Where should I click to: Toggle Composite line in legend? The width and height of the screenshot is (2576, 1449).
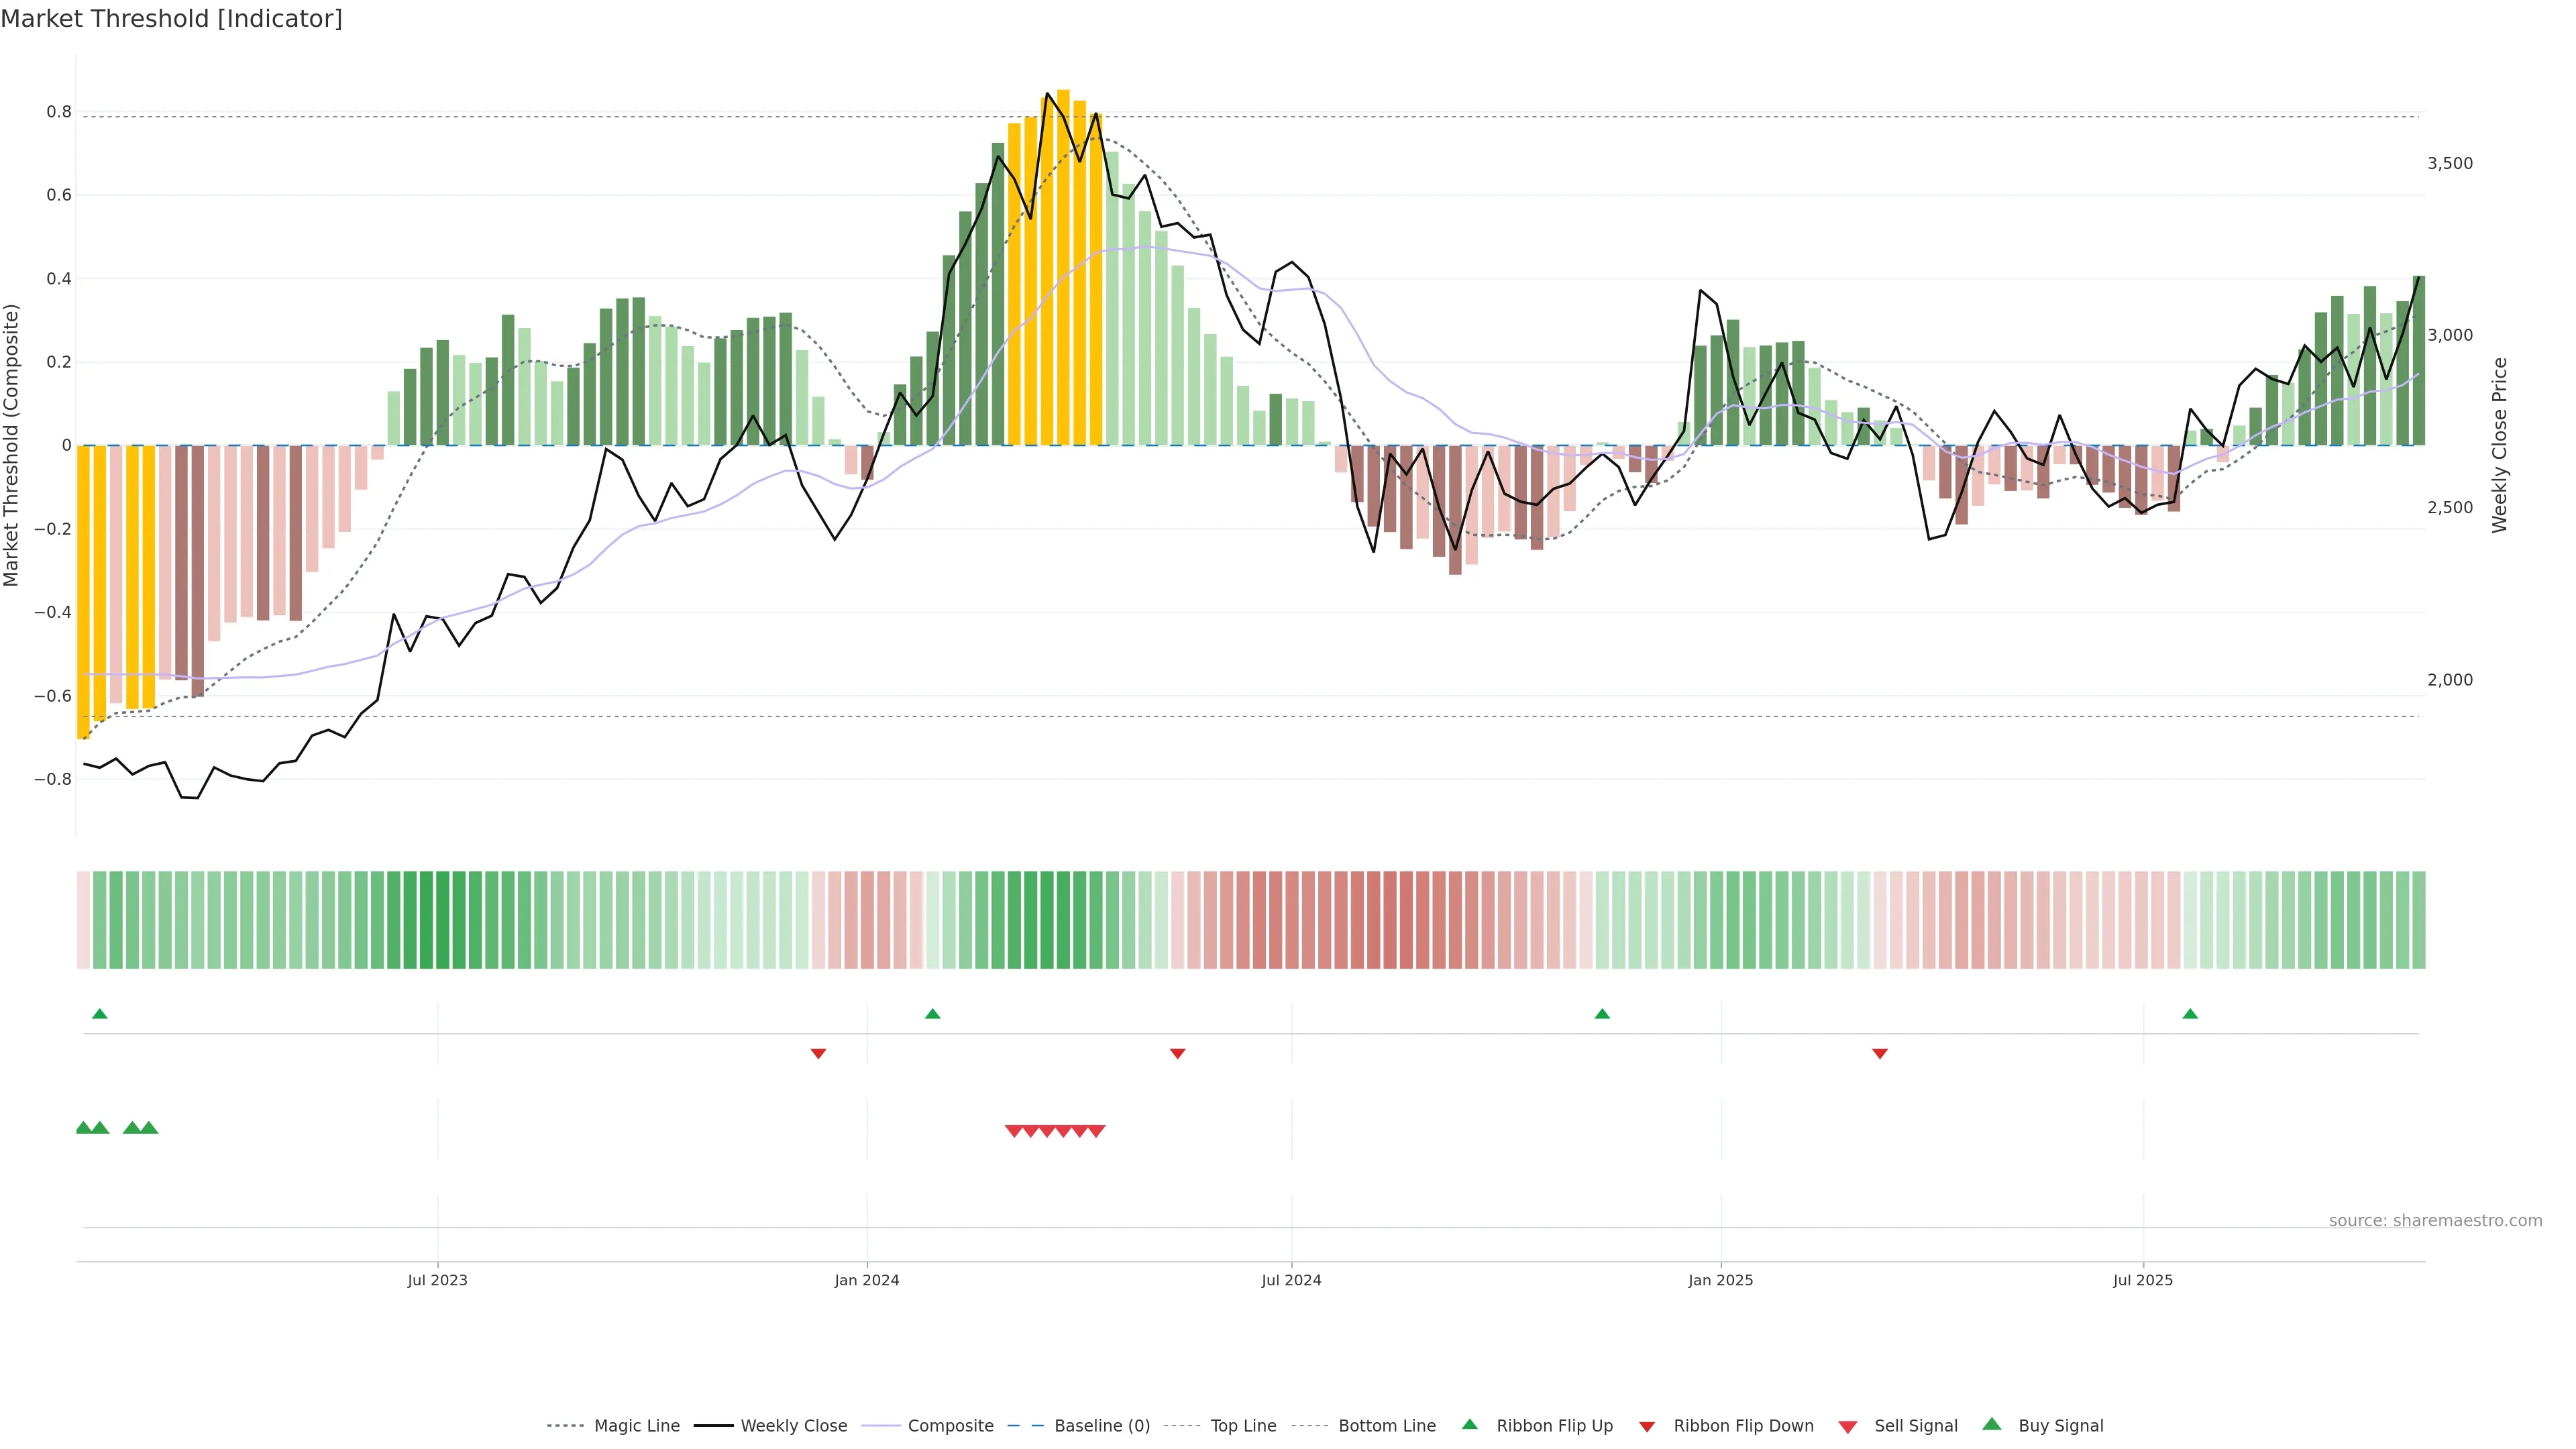pyautogui.click(x=950, y=1426)
